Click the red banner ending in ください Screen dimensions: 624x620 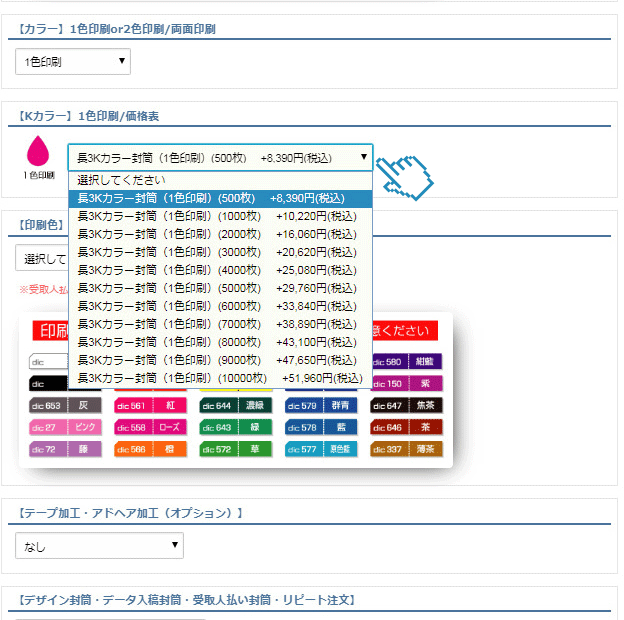(x=405, y=331)
